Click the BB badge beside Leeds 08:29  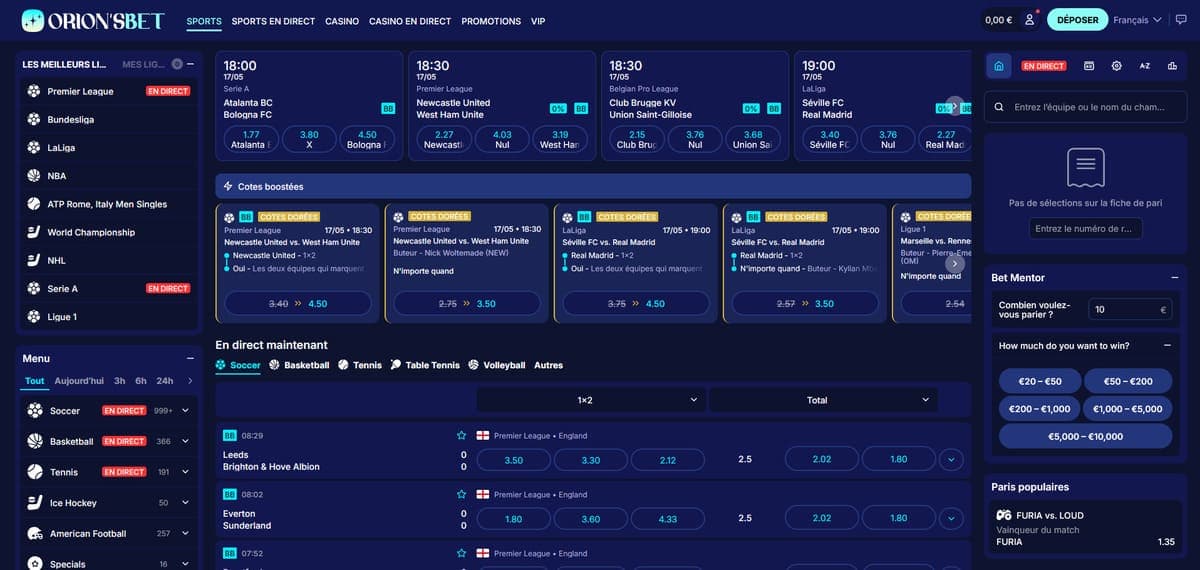click(230, 436)
